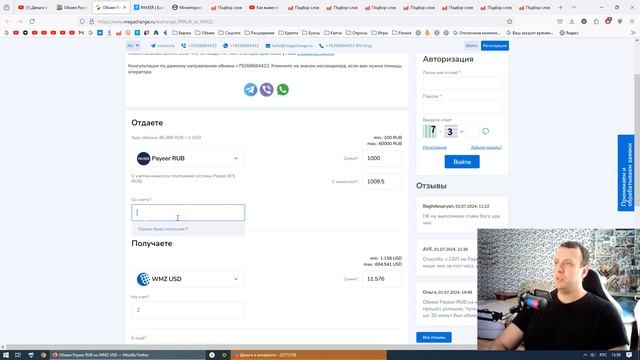Open Игры bookmarks folder
The height and width of the screenshot is (360, 640).
[380, 33]
